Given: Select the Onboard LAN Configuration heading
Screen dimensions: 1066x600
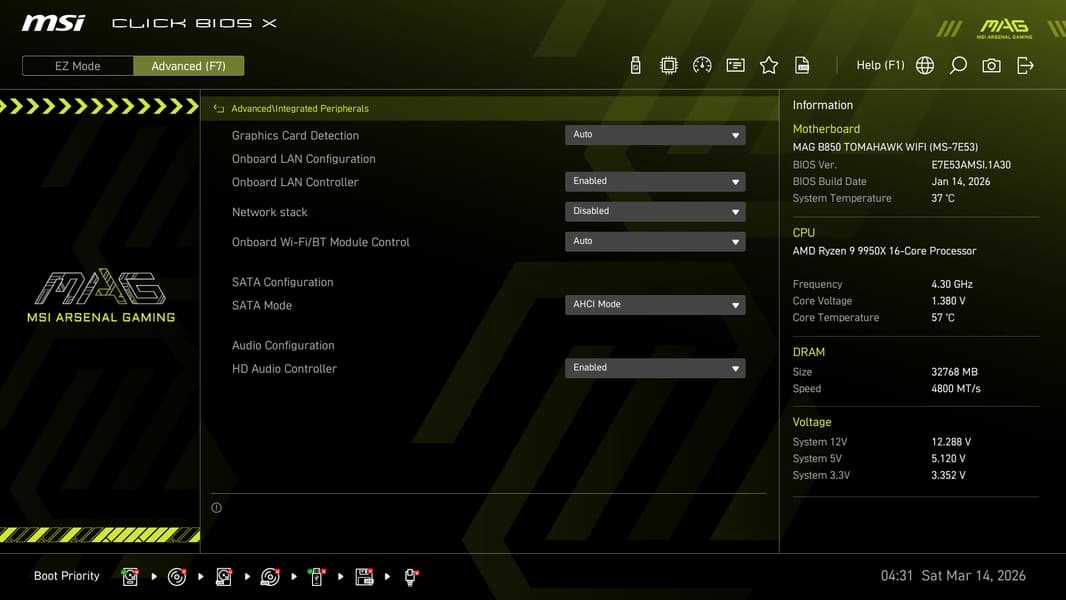Looking at the screenshot, I should pyautogui.click(x=303, y=159).
